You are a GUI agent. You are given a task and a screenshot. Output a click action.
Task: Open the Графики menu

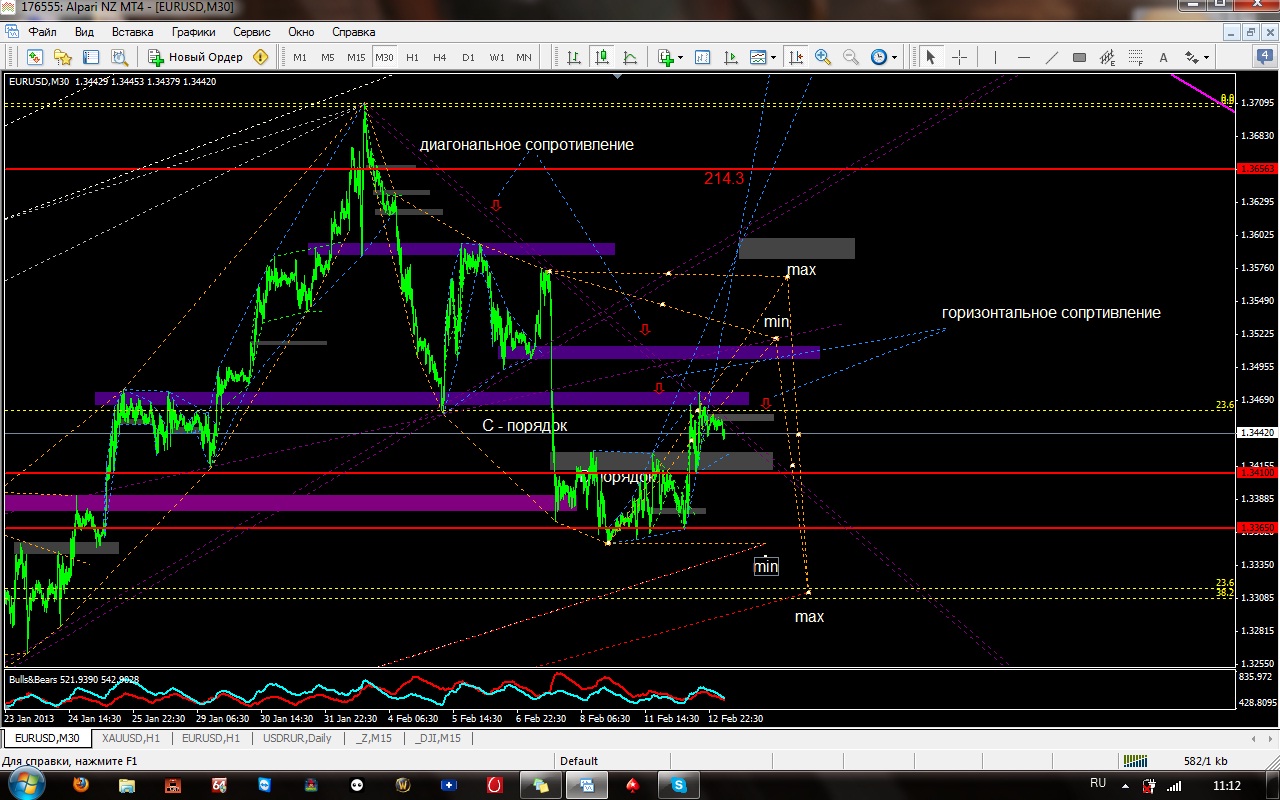(193, 32)
